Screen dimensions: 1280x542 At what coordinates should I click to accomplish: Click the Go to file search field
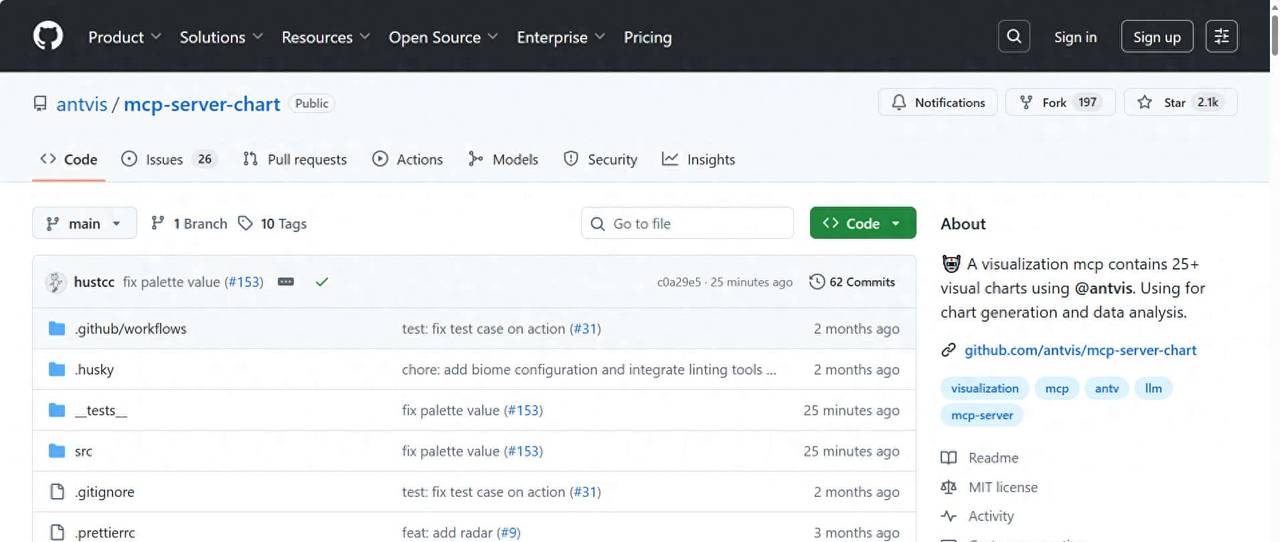[x=687, y=224]
